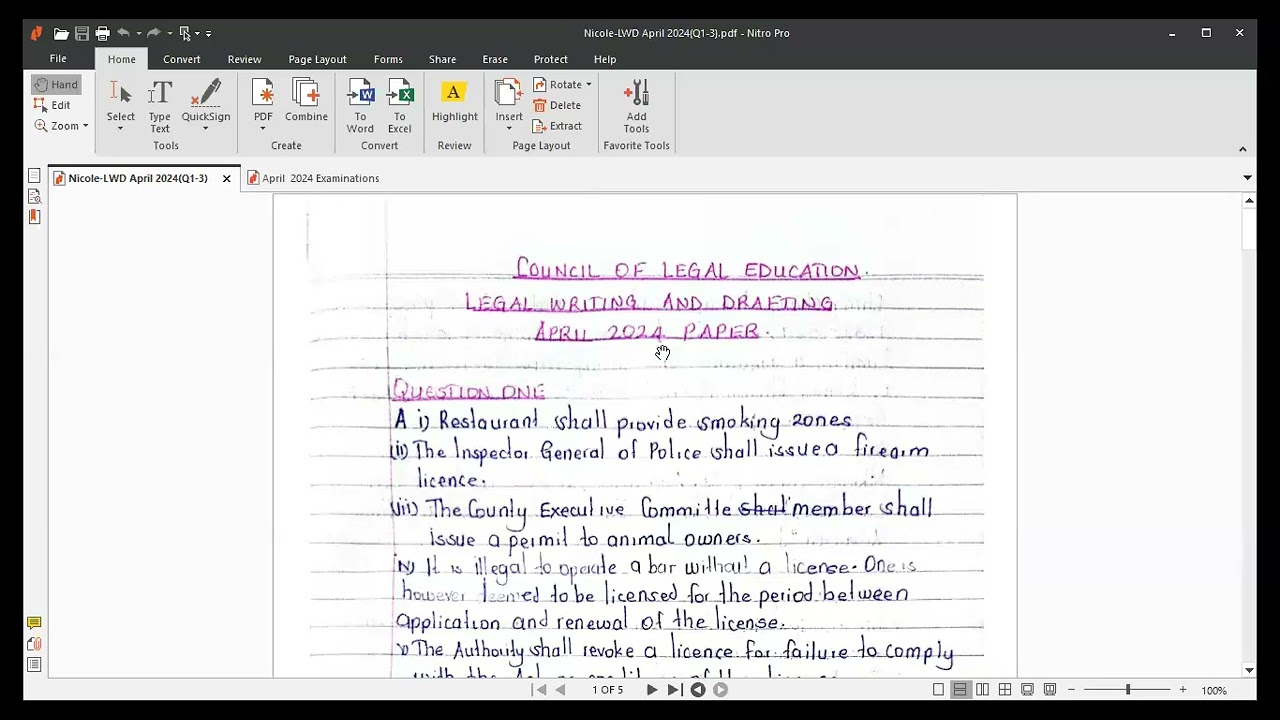Extract pages from the document
The width and height of the screenshot is (1280, 720).
click(x=558, y=126)
